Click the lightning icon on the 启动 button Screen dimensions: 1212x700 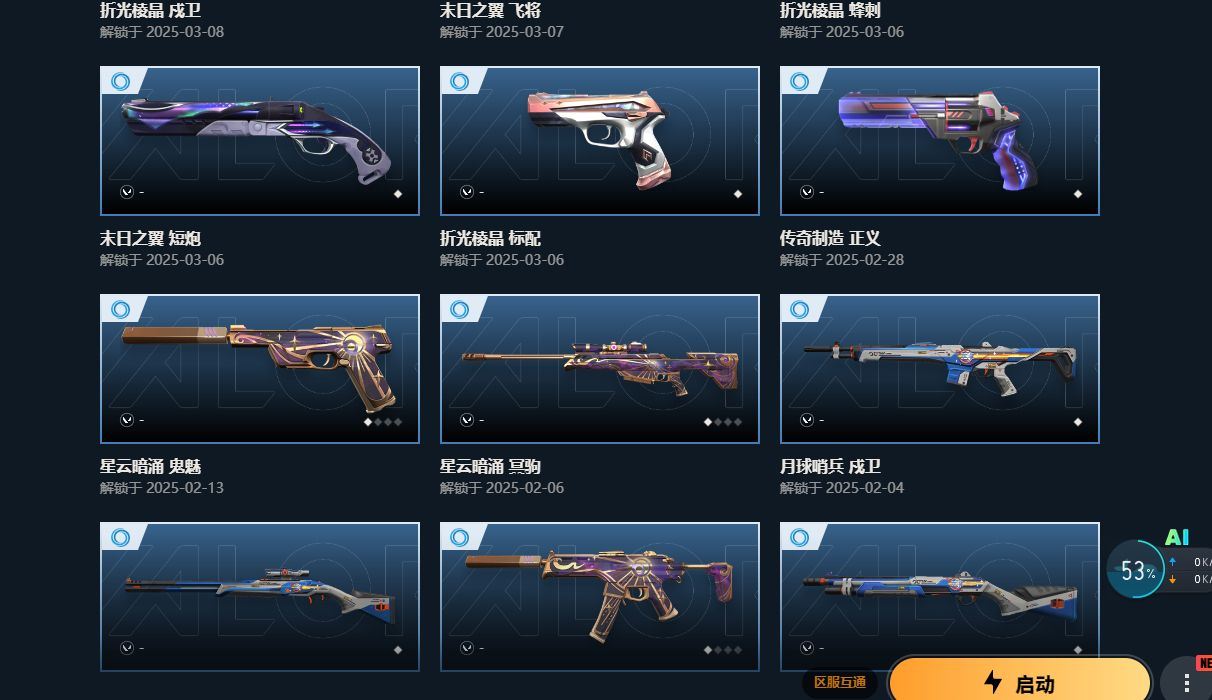click(x=993, y=683)
